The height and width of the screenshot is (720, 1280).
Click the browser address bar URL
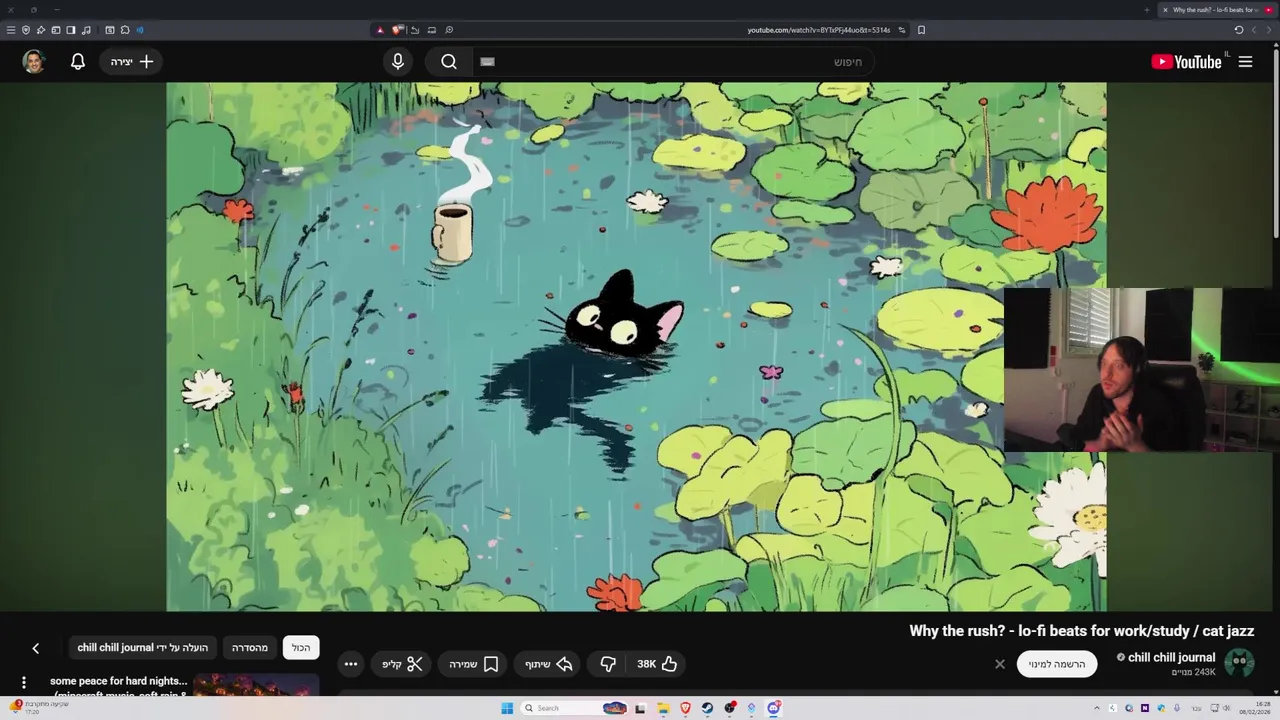(818, 30)
